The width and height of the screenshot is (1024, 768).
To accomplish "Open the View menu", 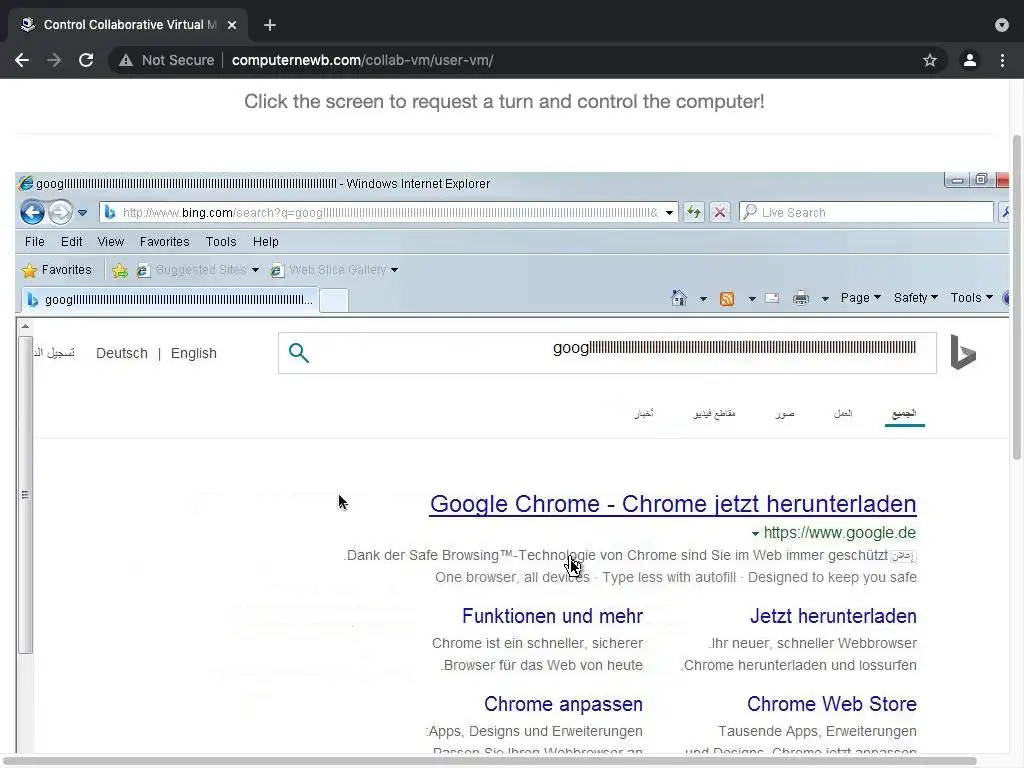I will (x=110, y=242).
